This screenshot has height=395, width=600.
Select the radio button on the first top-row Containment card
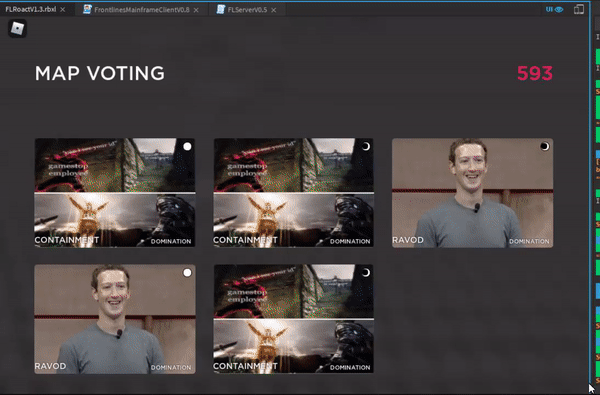pos(187,146)
